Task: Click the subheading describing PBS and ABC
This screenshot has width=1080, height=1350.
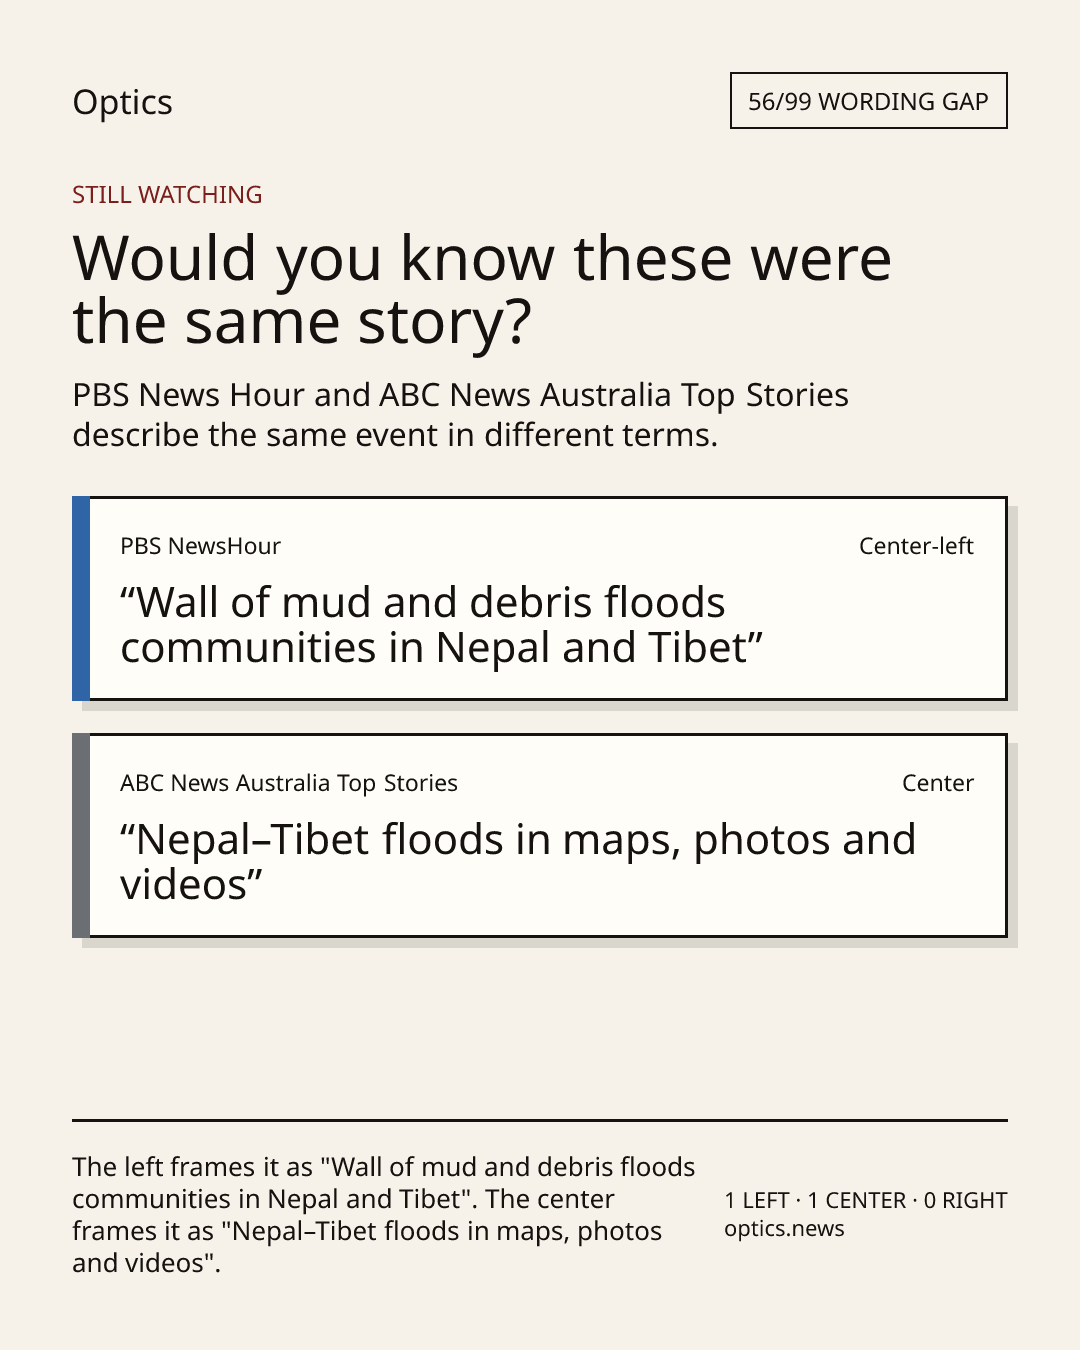Action: tap(460, 415)
